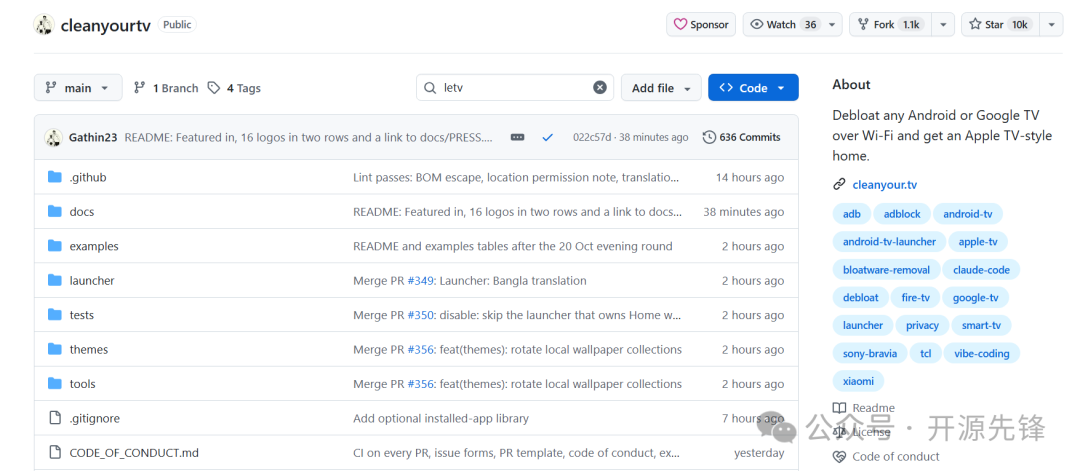Open the Star lists dropdown arrow
The image size is (1080, 471).
(1051, 25)
